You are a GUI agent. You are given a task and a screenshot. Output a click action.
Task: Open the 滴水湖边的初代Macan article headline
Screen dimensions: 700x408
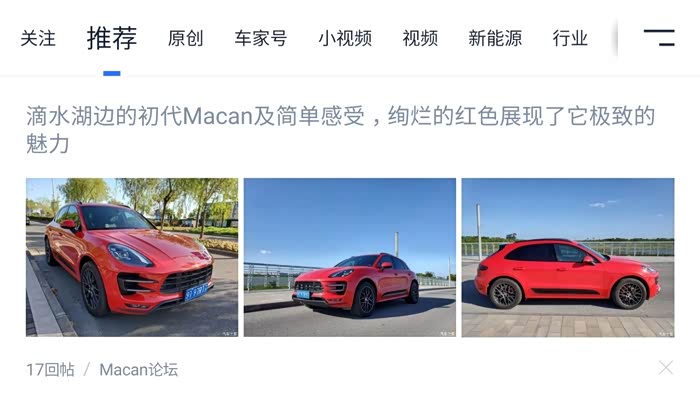(x=341, y=129)
